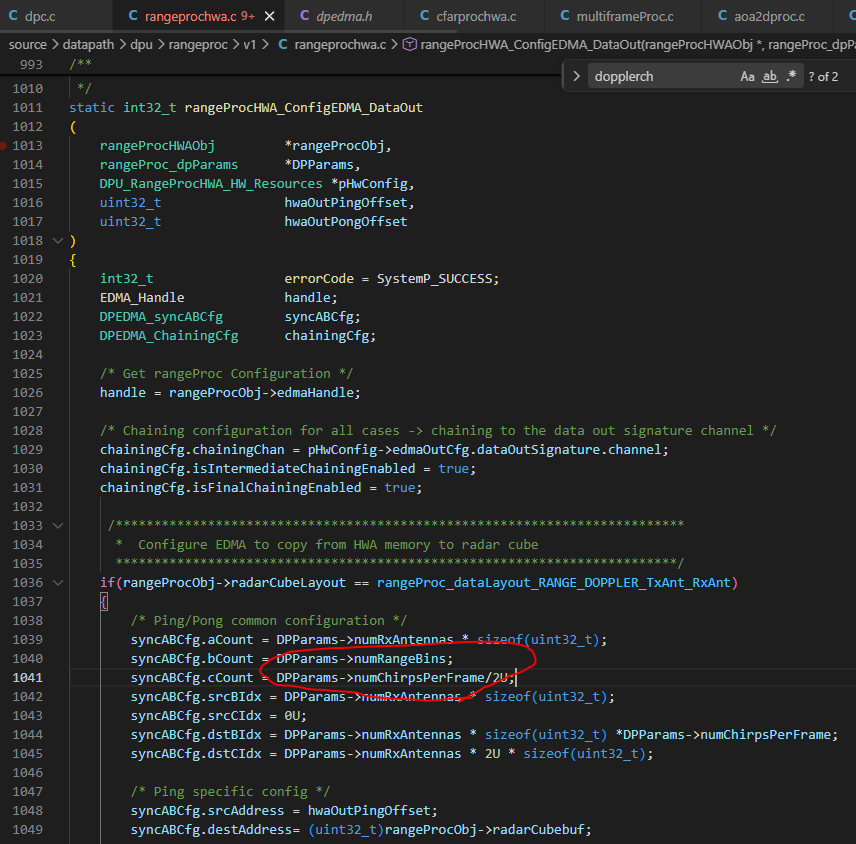Viewport: 856px width, 844px height.
Task: Expand the replace row in find widget
Action: (576, 76)
